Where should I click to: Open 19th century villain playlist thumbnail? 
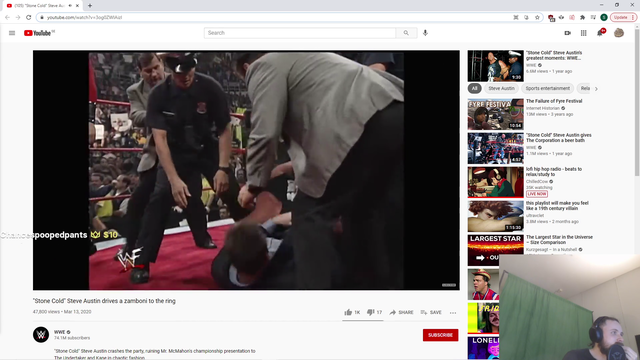496,216
